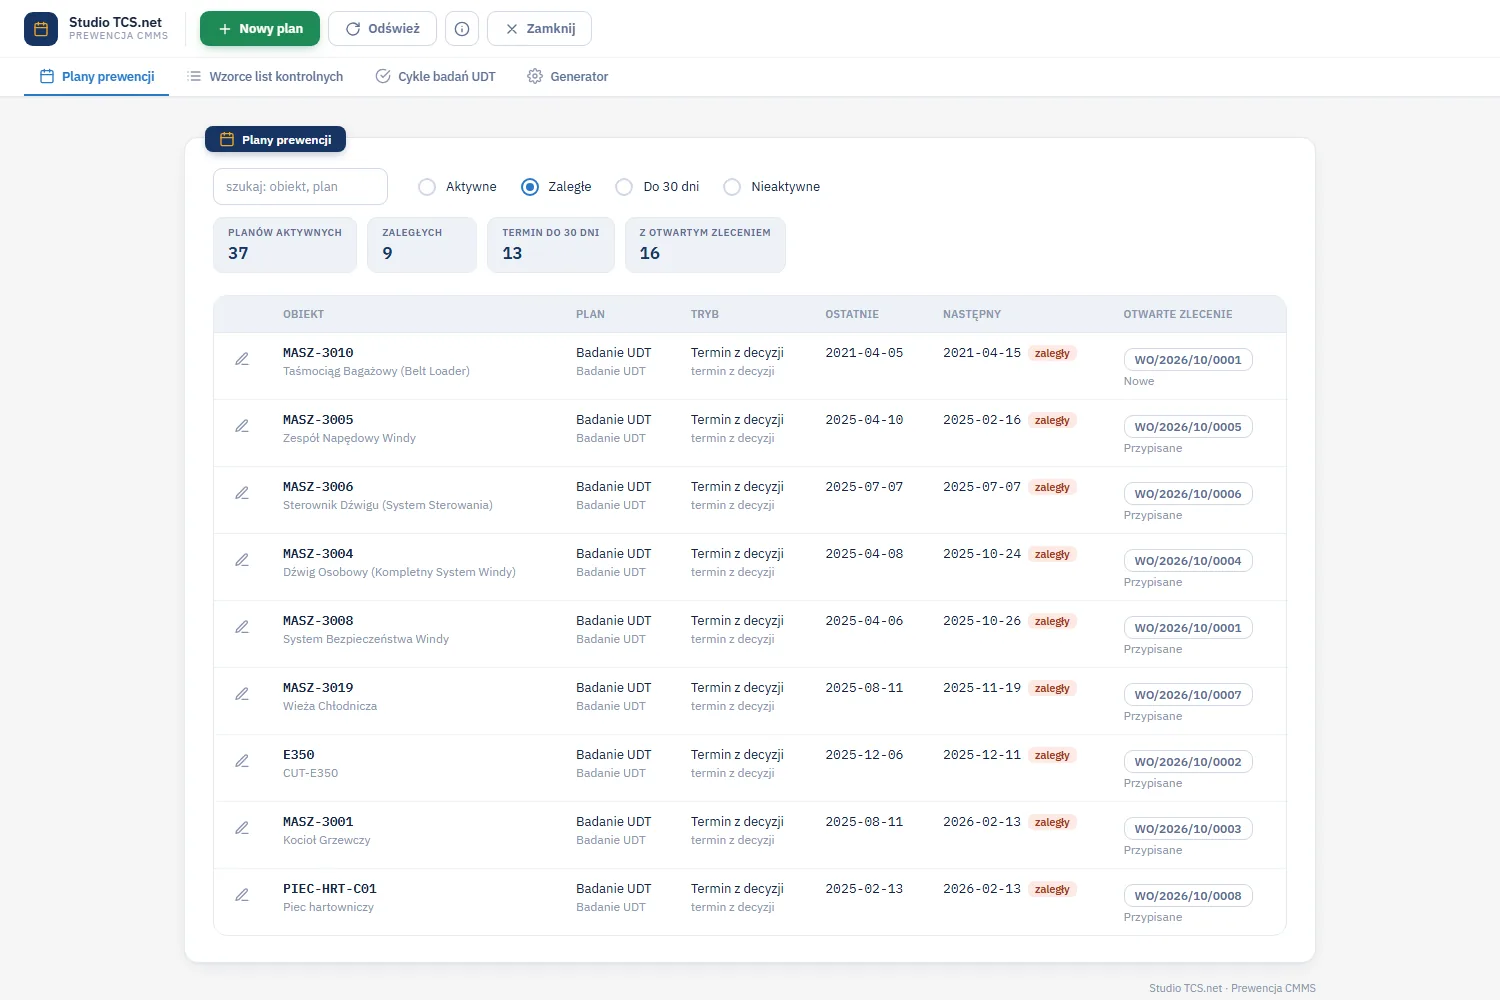Open work order WO/2026/10/0006
The width and height of the screenshot is (1500, 1000).
[1188, 494]
